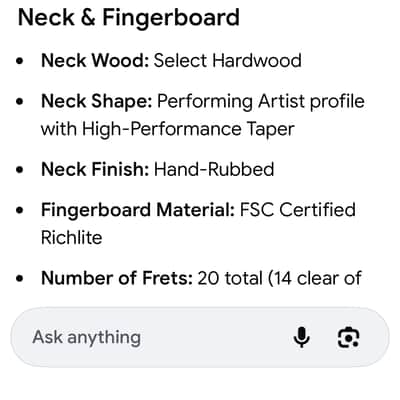
Task: Click the 20 total fret count text
Action: tap(230, 278)
